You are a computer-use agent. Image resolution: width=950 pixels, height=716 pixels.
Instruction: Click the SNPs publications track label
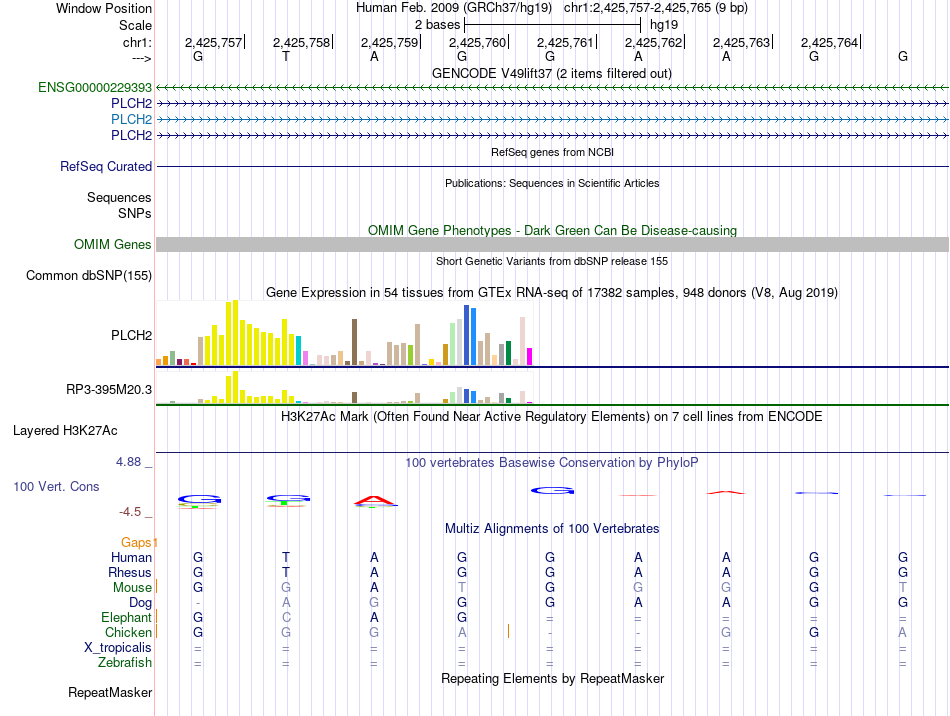[135, 213]
